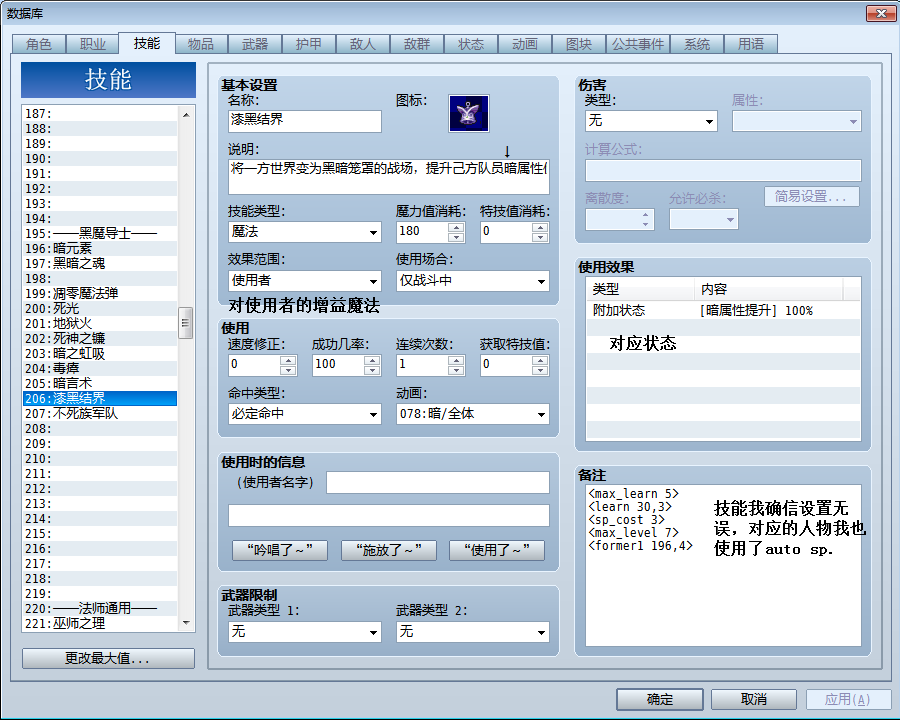Select skill 205:暗言术
Screen dimensions: 900x720
pos(100,384)
